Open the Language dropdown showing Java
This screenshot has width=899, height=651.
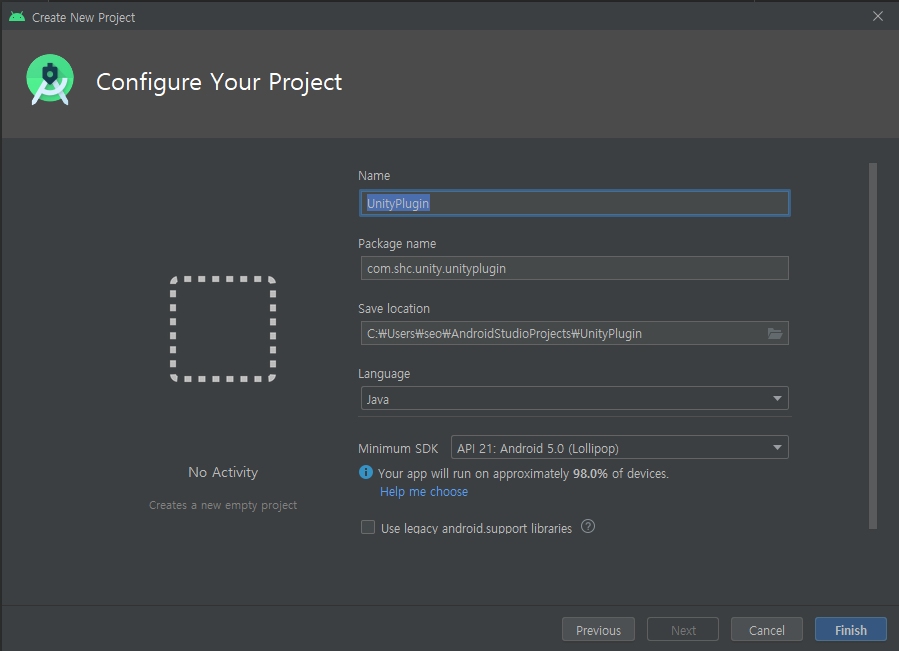574,399
